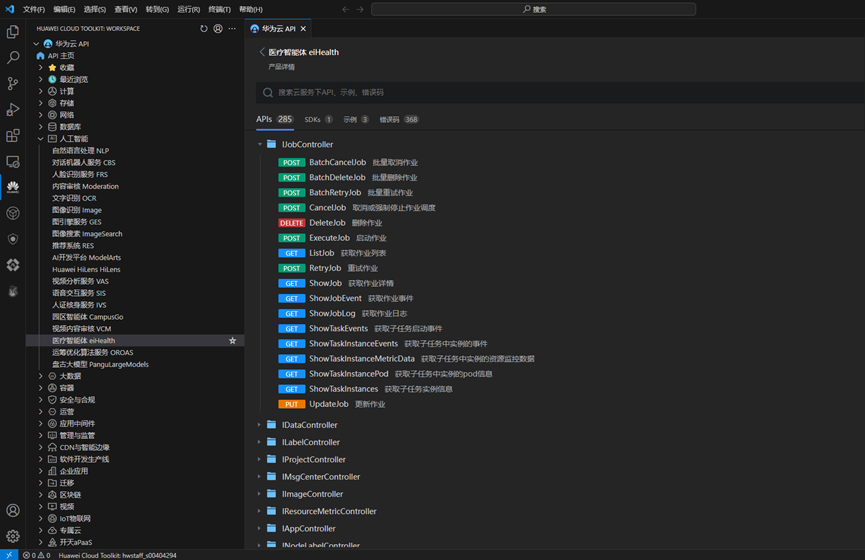
Task: Expand the 计算 category
Action: tap(40, 91)
